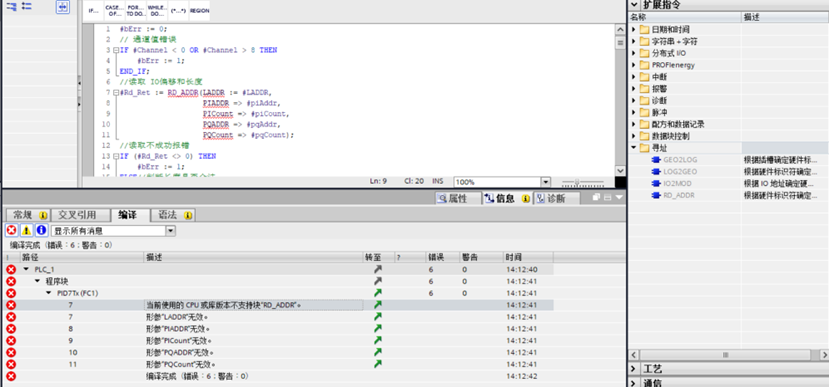Go to 程序块 via its arrow icon

(377, 281)
